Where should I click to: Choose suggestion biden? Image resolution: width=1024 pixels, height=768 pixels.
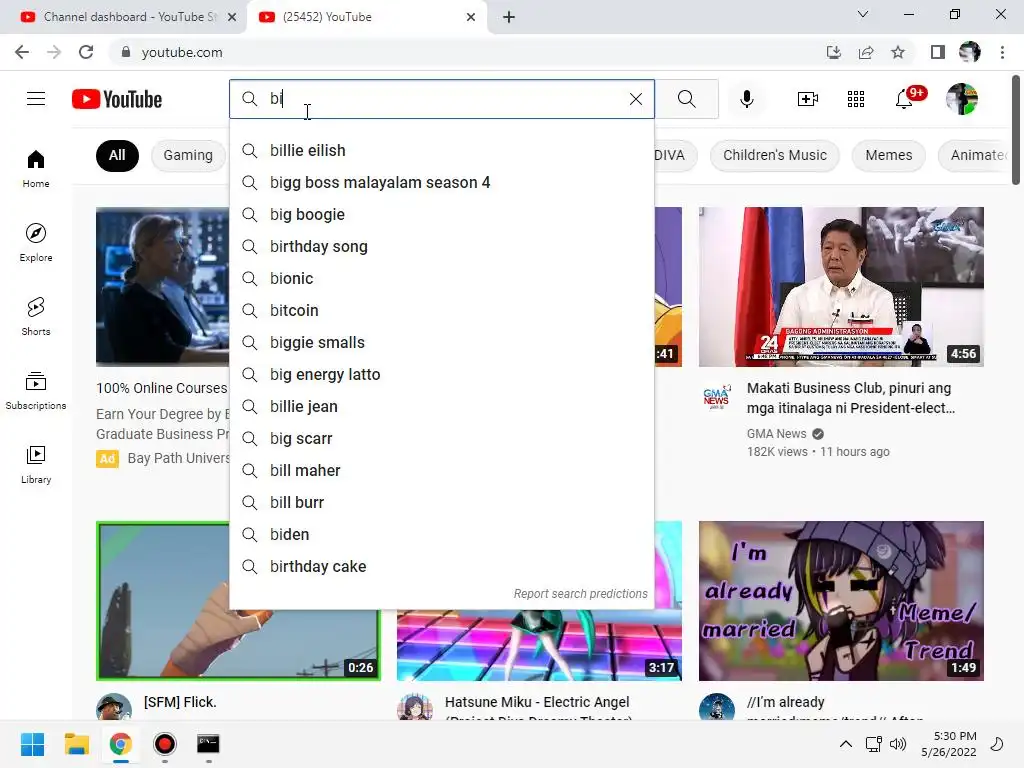(x=442, y=534)
